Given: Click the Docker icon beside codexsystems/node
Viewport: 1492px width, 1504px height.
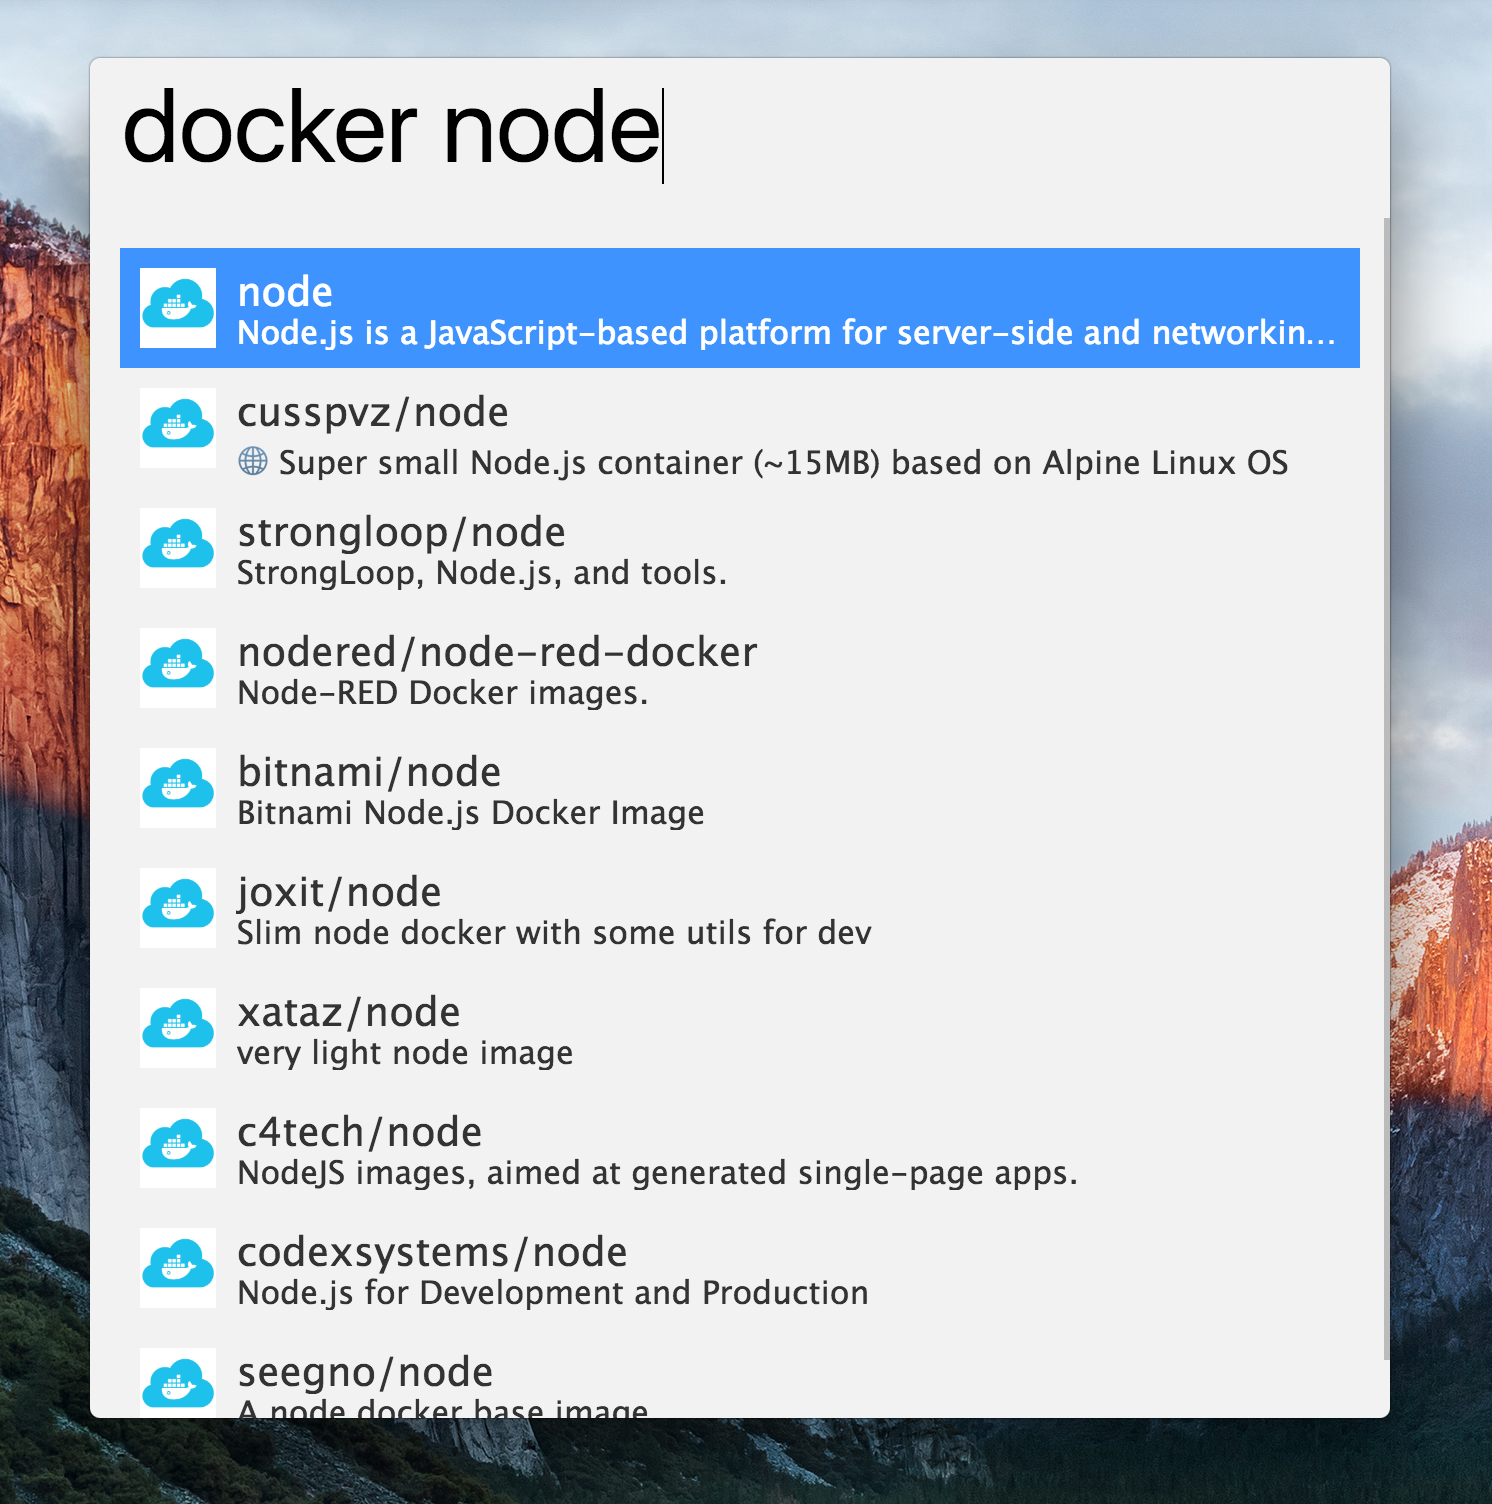Looking at the screenshot, I should [178, 1268].
